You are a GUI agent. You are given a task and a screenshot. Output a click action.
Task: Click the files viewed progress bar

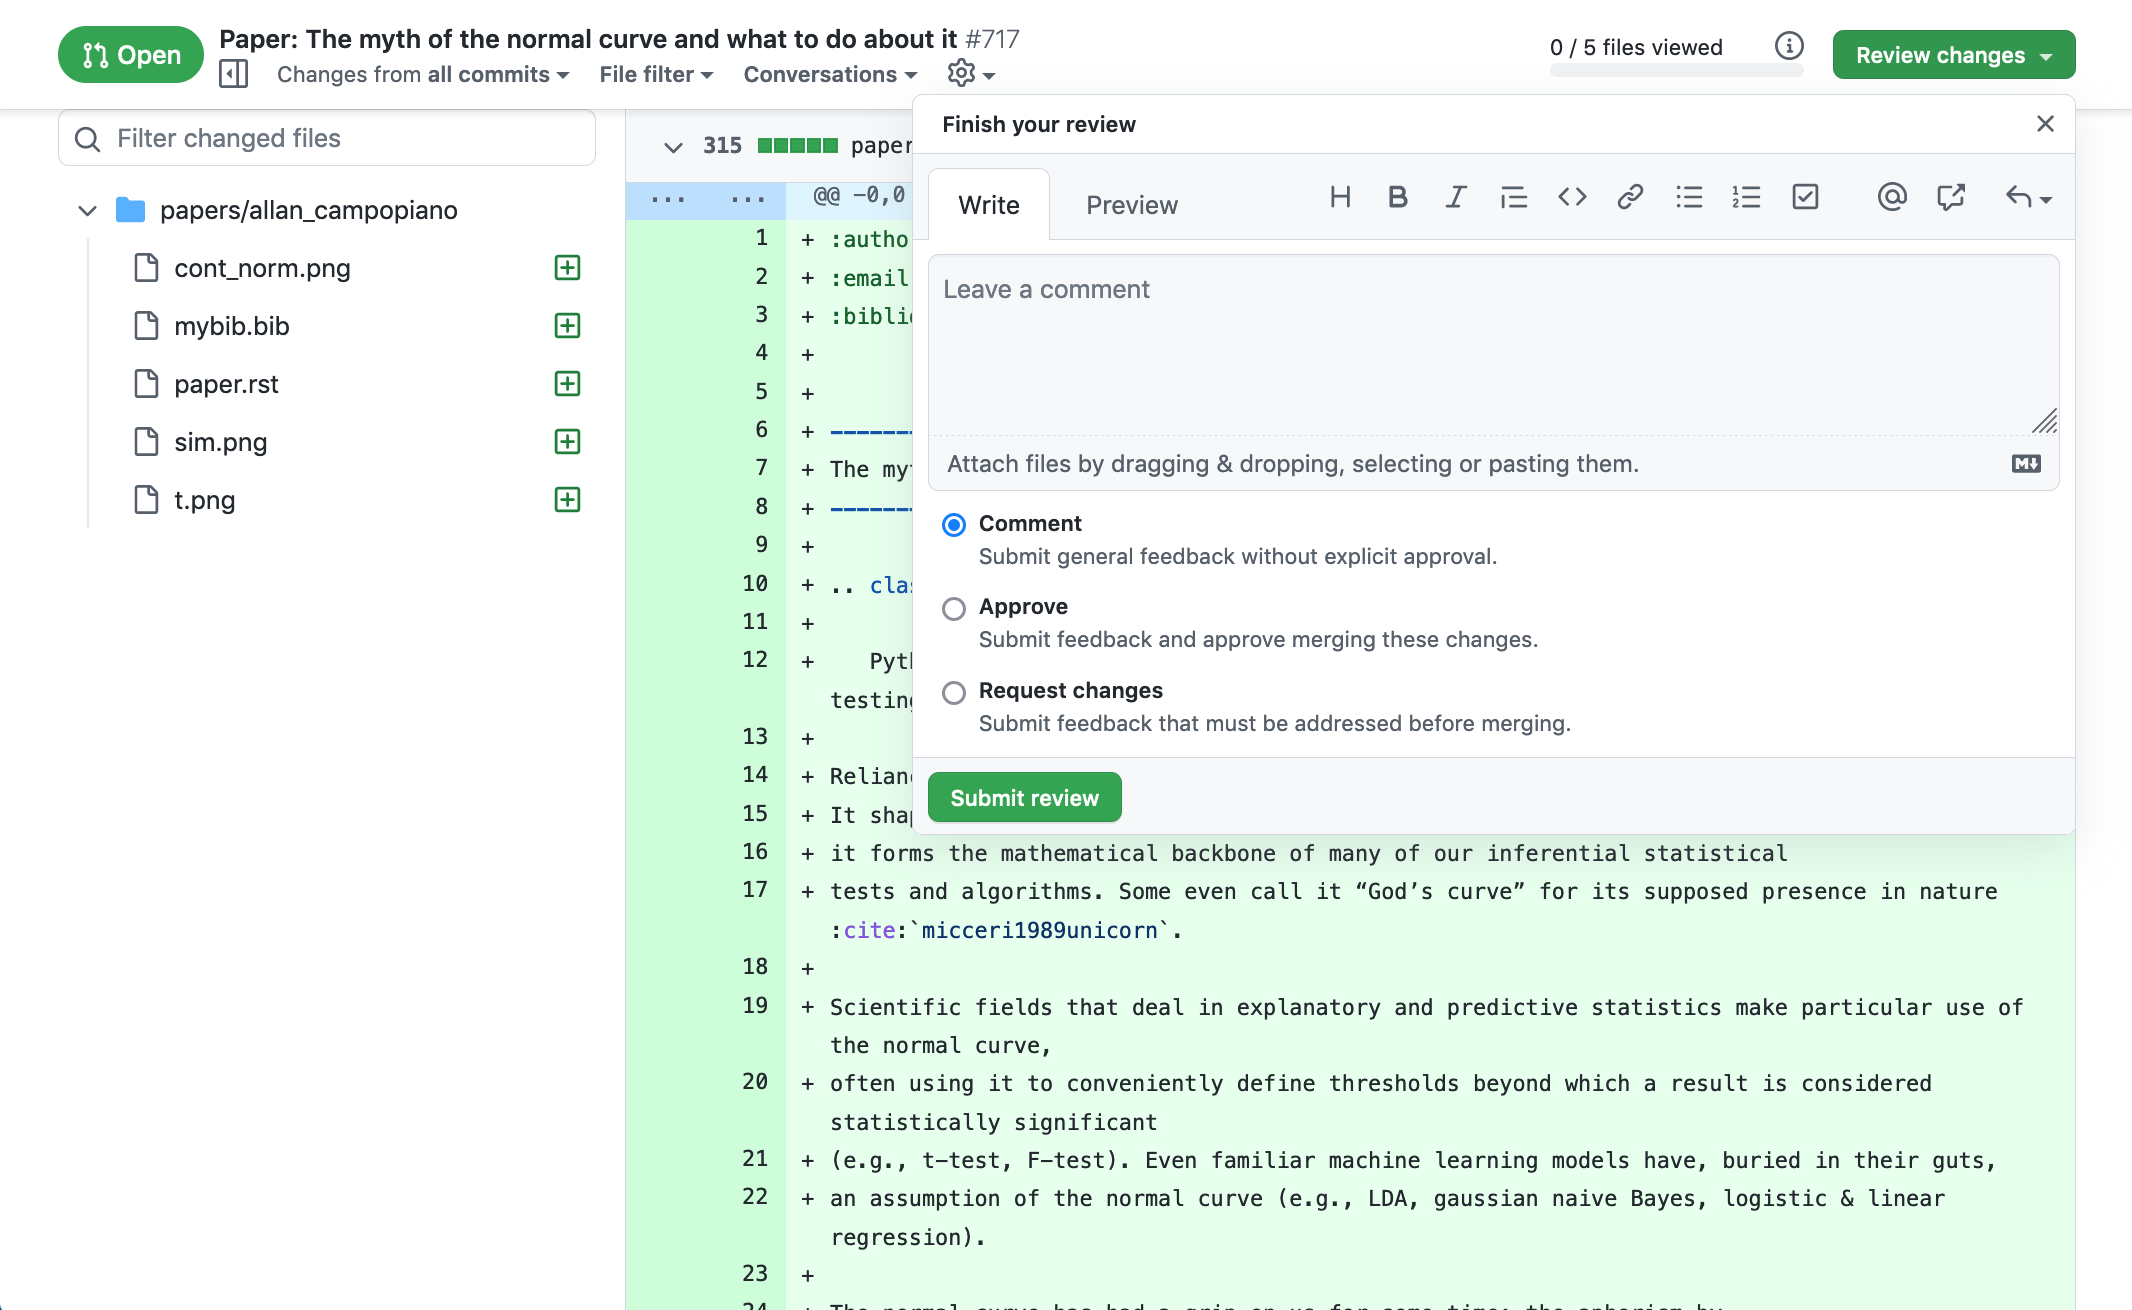click(x=1675, y=69)
